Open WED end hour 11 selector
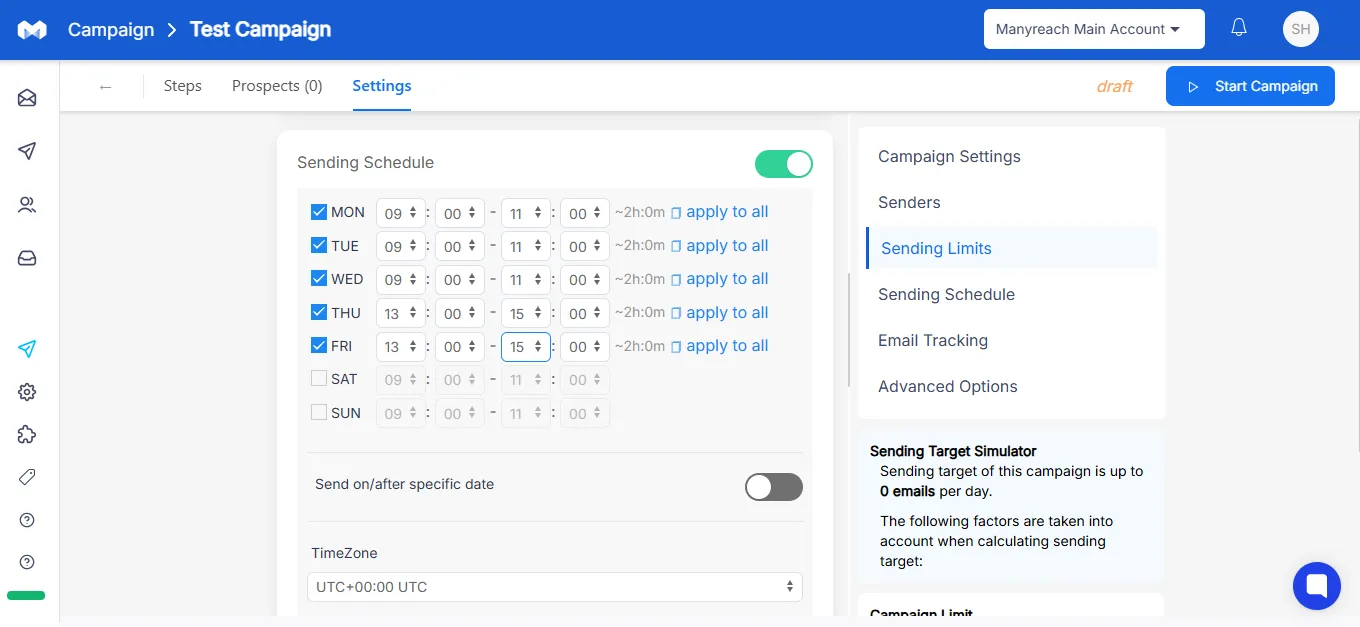Screen dimensions: 1360x627 click(526, 280)
